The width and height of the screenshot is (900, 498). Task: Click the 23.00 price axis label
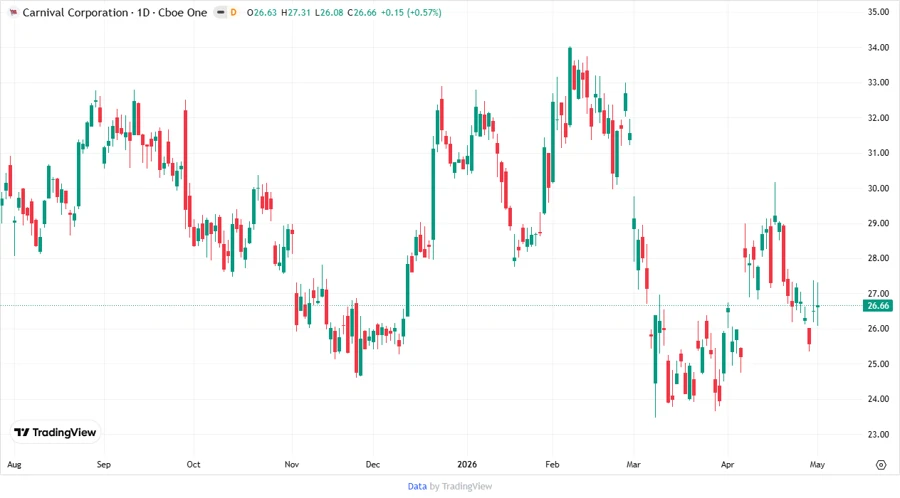pyautogui.click(x=878, y=434)
